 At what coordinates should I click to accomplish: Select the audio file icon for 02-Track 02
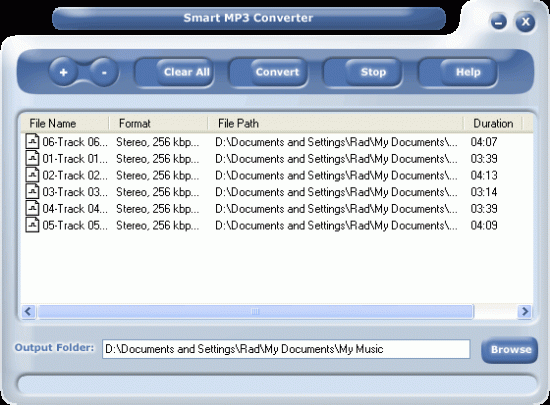click(x=32, y=175)
